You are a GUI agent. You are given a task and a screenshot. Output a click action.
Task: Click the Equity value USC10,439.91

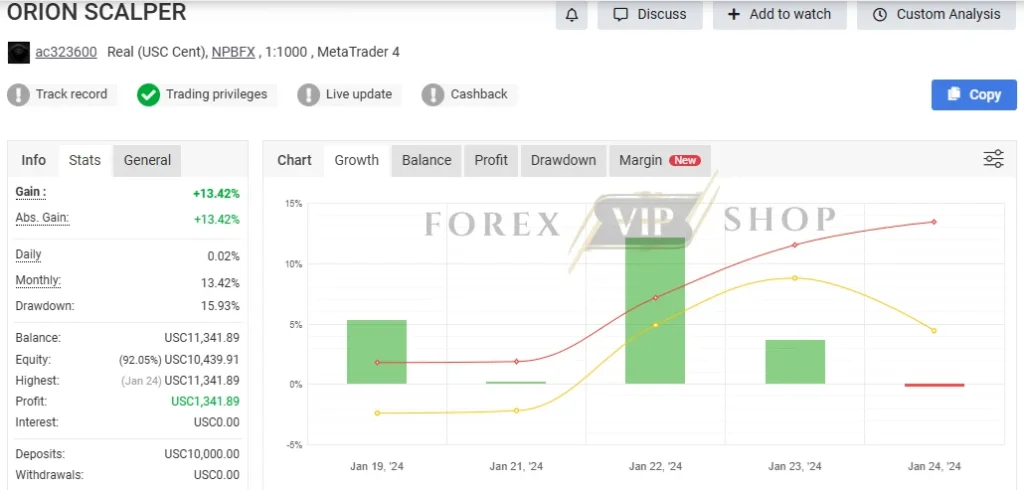202,359
